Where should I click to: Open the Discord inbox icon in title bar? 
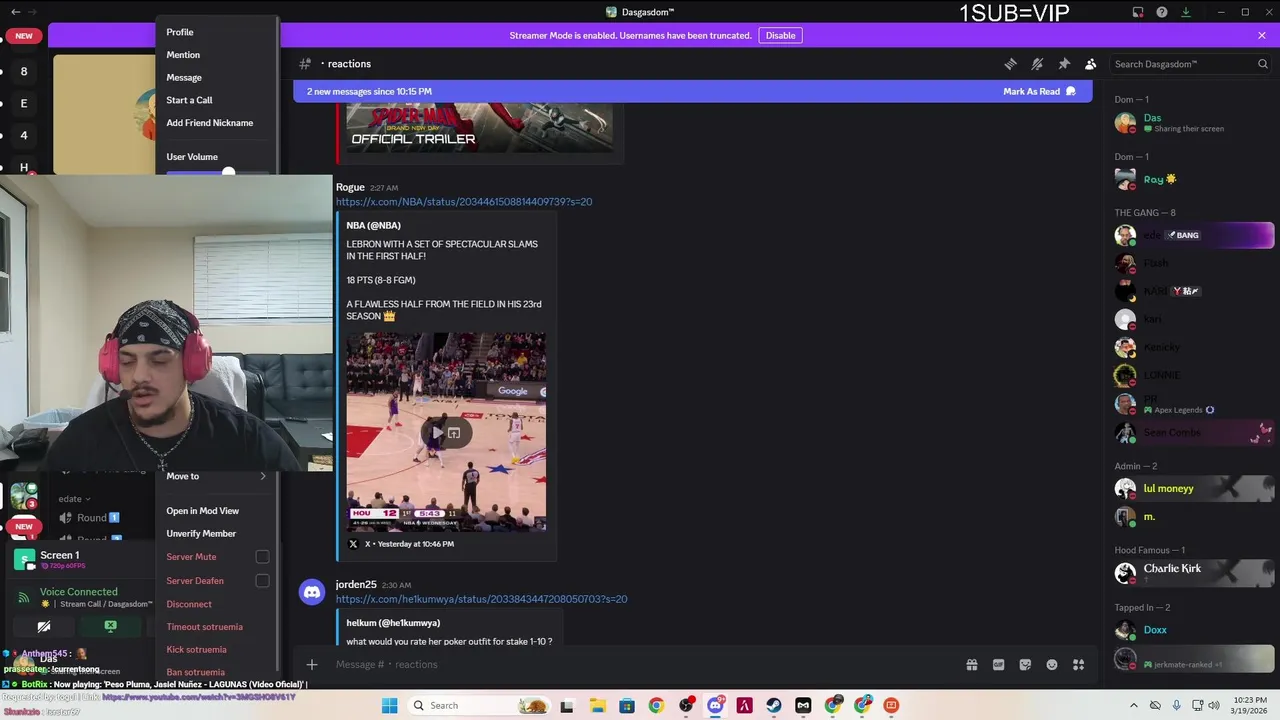(1138, 12)
